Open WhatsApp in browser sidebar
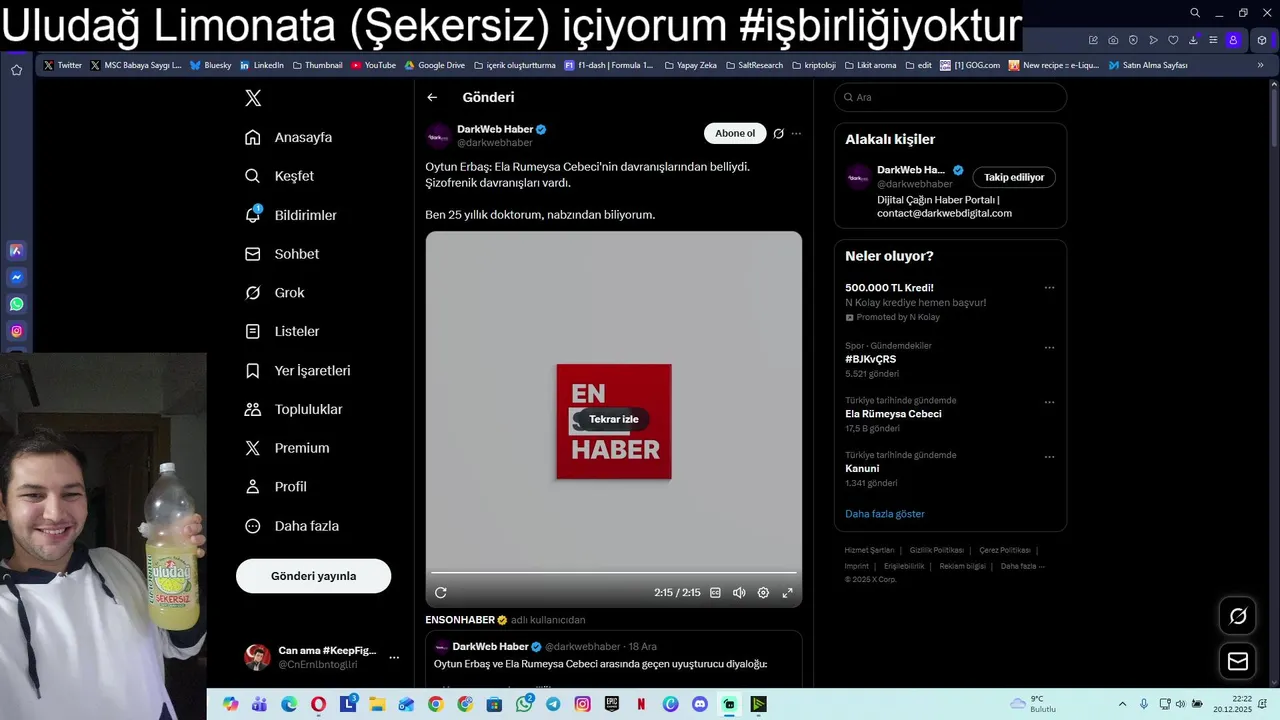 point(17,304)
